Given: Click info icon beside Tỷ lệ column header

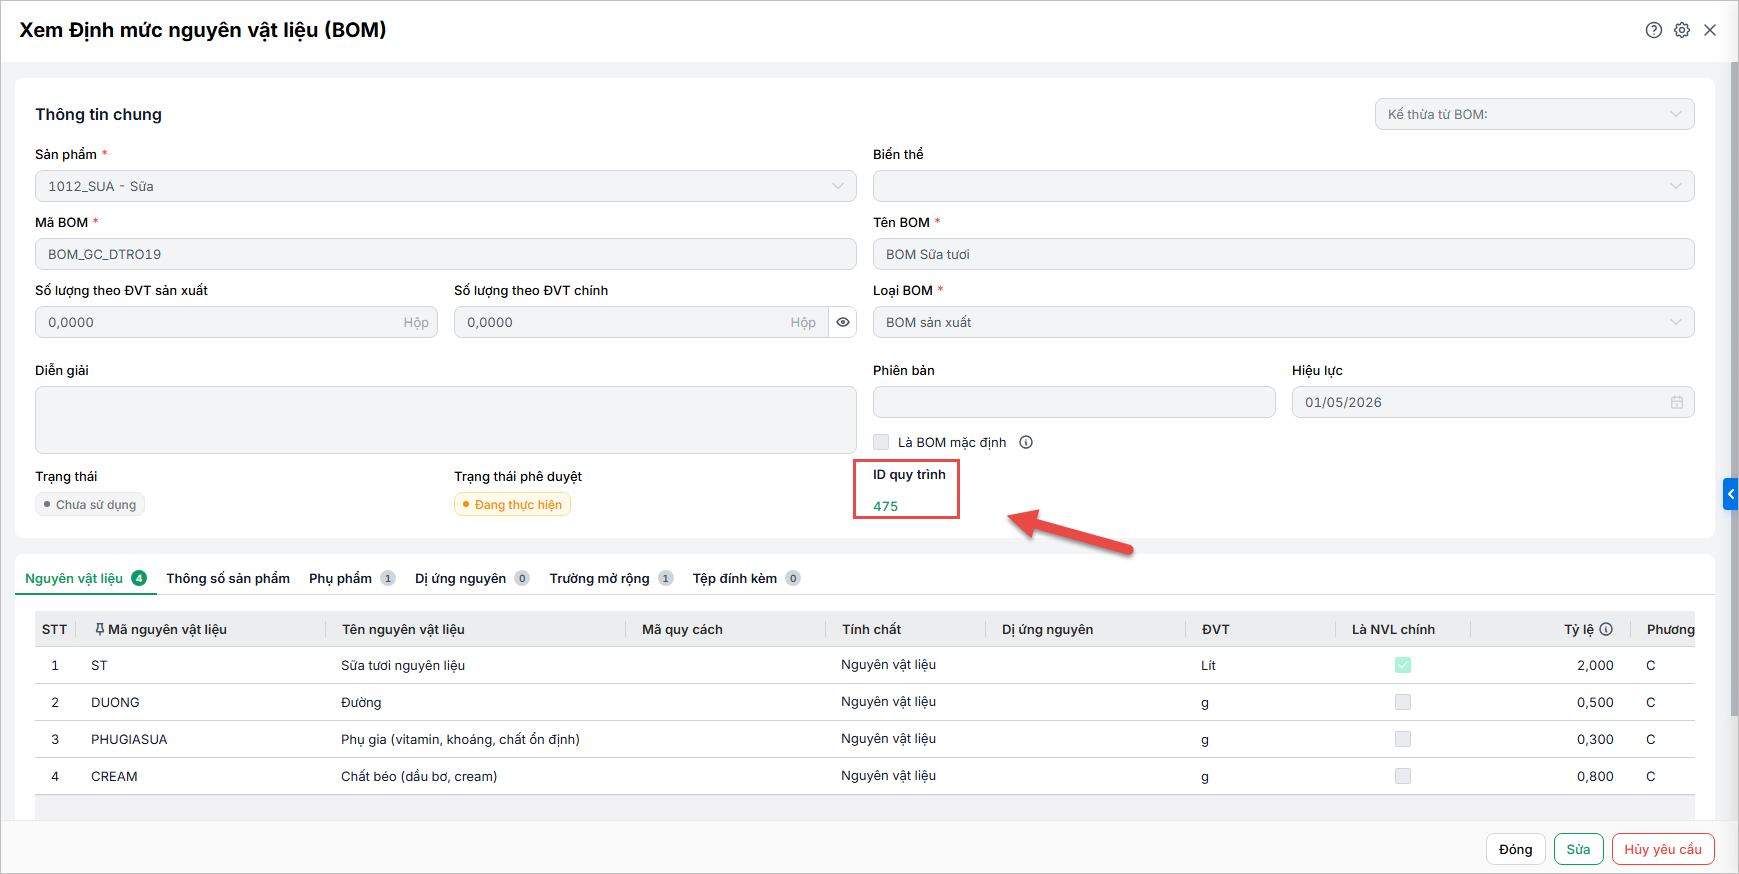Looking at the screenshot, I should 1606,629.
